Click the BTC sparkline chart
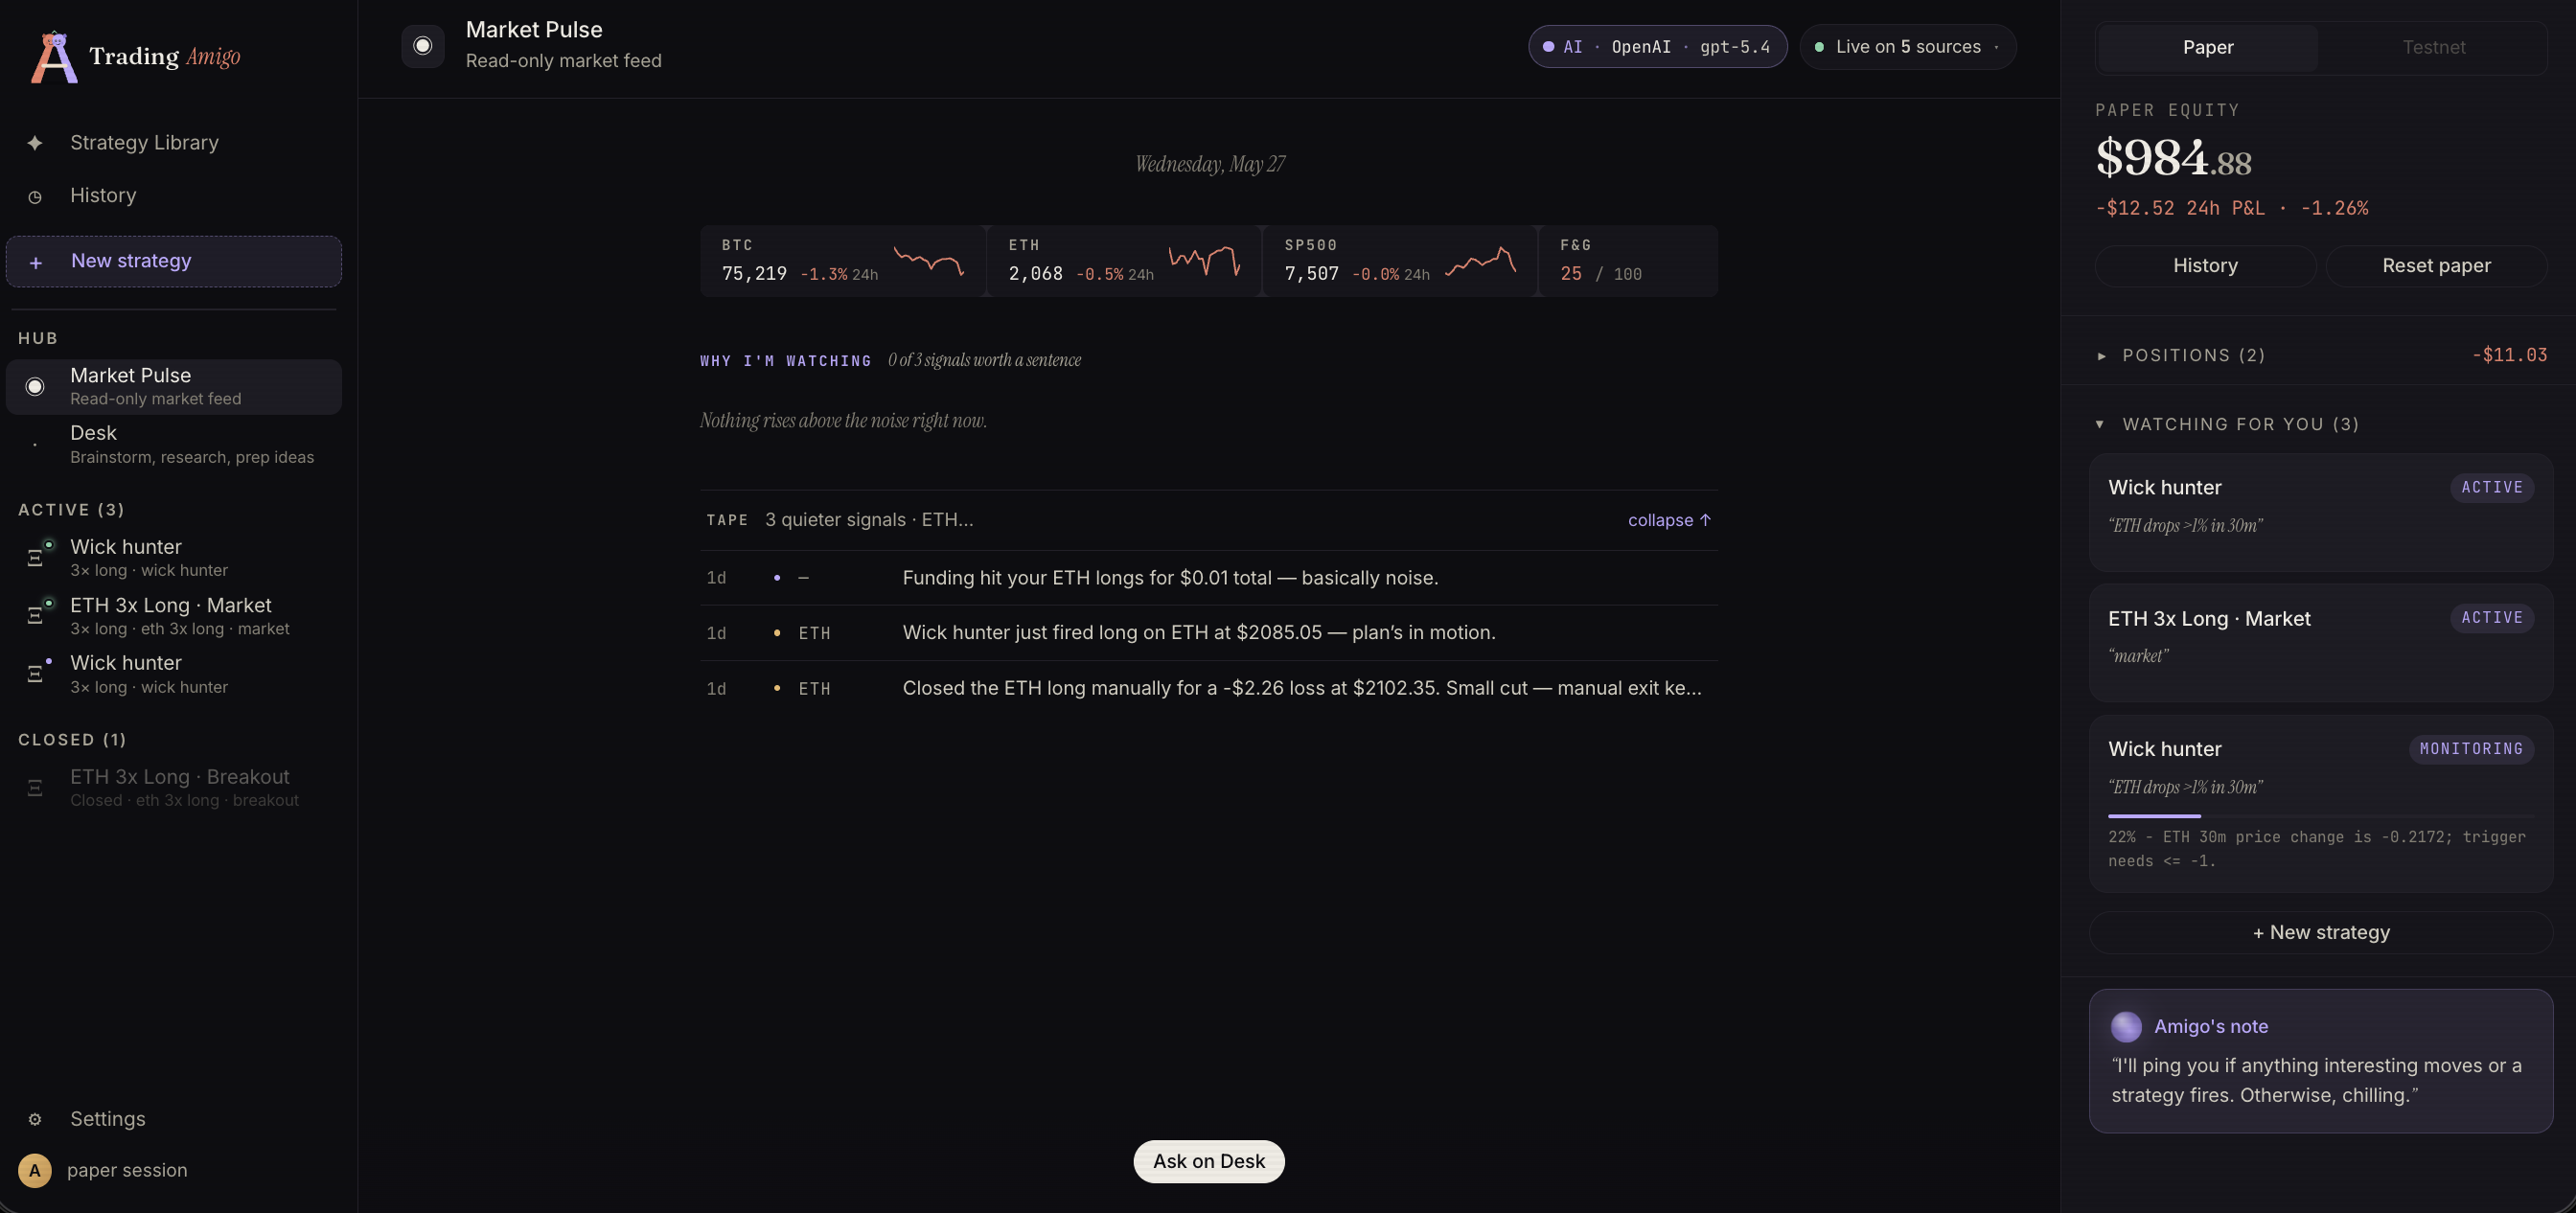 (929, 261)
